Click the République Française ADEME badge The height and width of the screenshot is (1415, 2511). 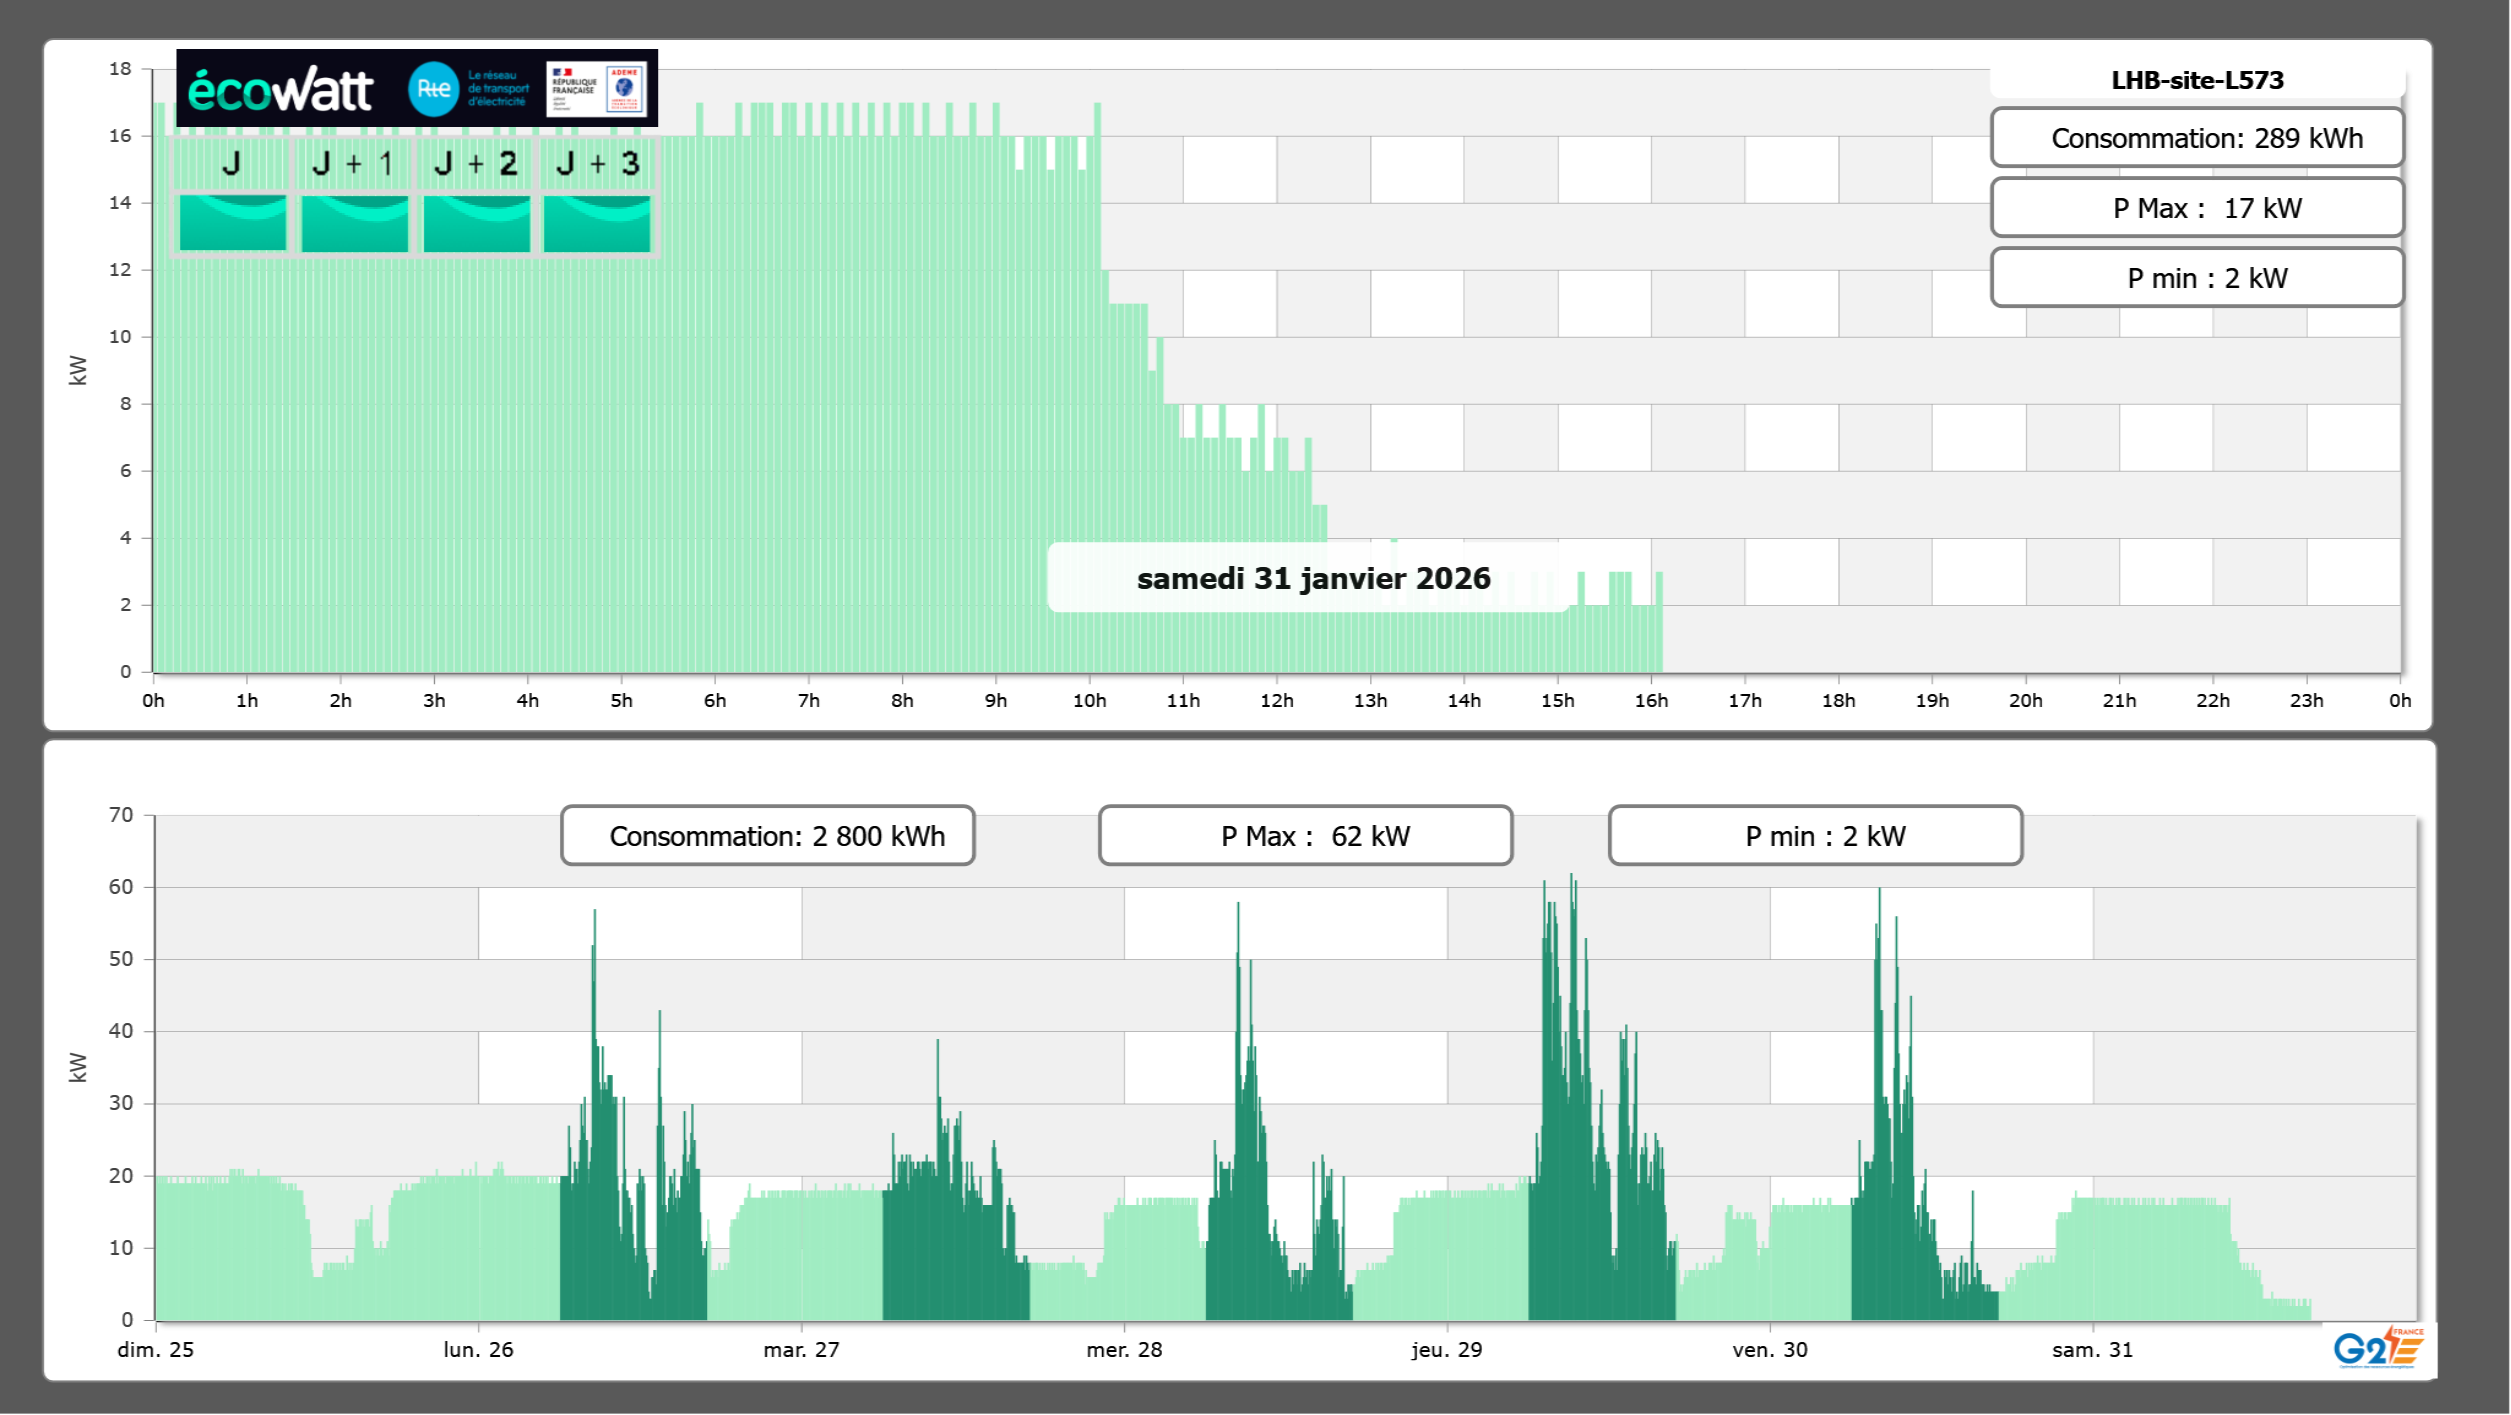pyautogui.click(x=597, y=89)
